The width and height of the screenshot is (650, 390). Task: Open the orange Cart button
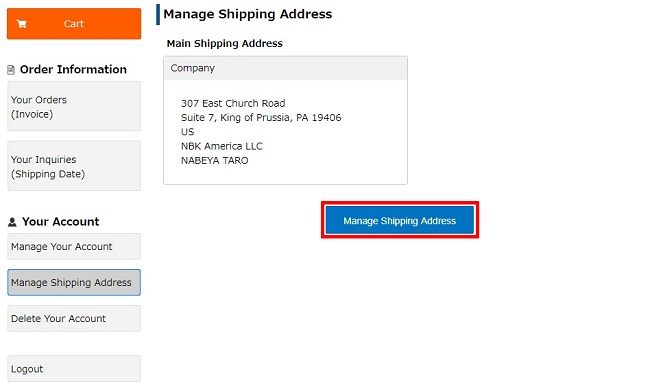tap(74, 24)
